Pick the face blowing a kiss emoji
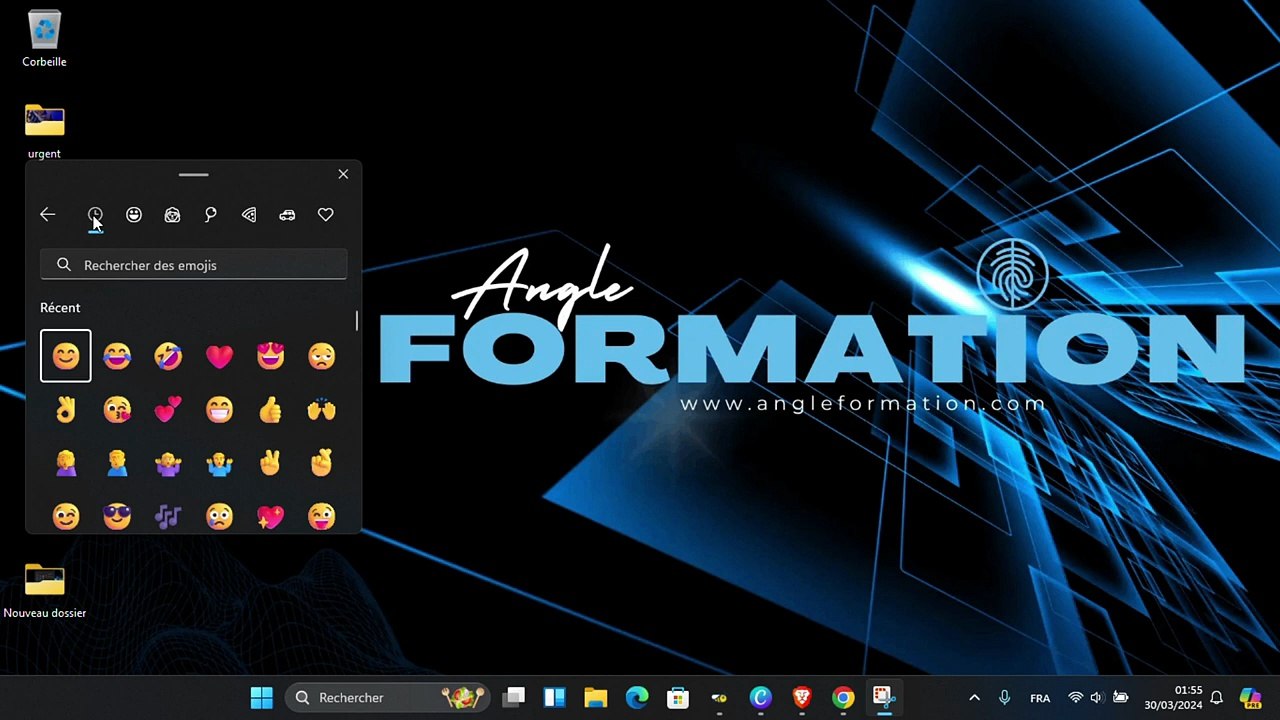 [117, 409]
